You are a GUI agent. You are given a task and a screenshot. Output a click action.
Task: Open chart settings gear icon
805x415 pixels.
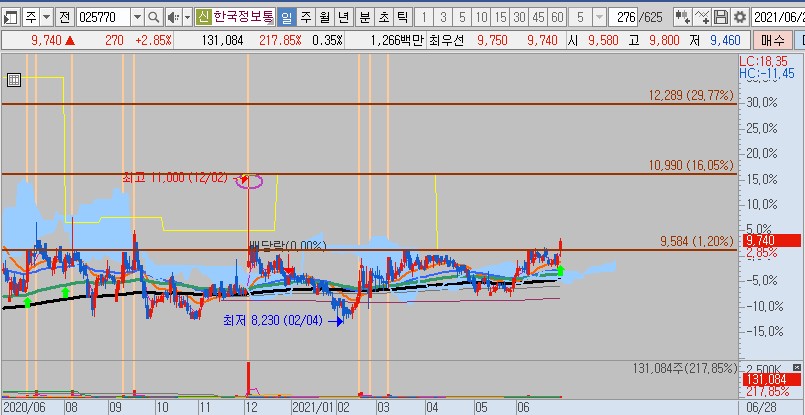pos(739,17)
